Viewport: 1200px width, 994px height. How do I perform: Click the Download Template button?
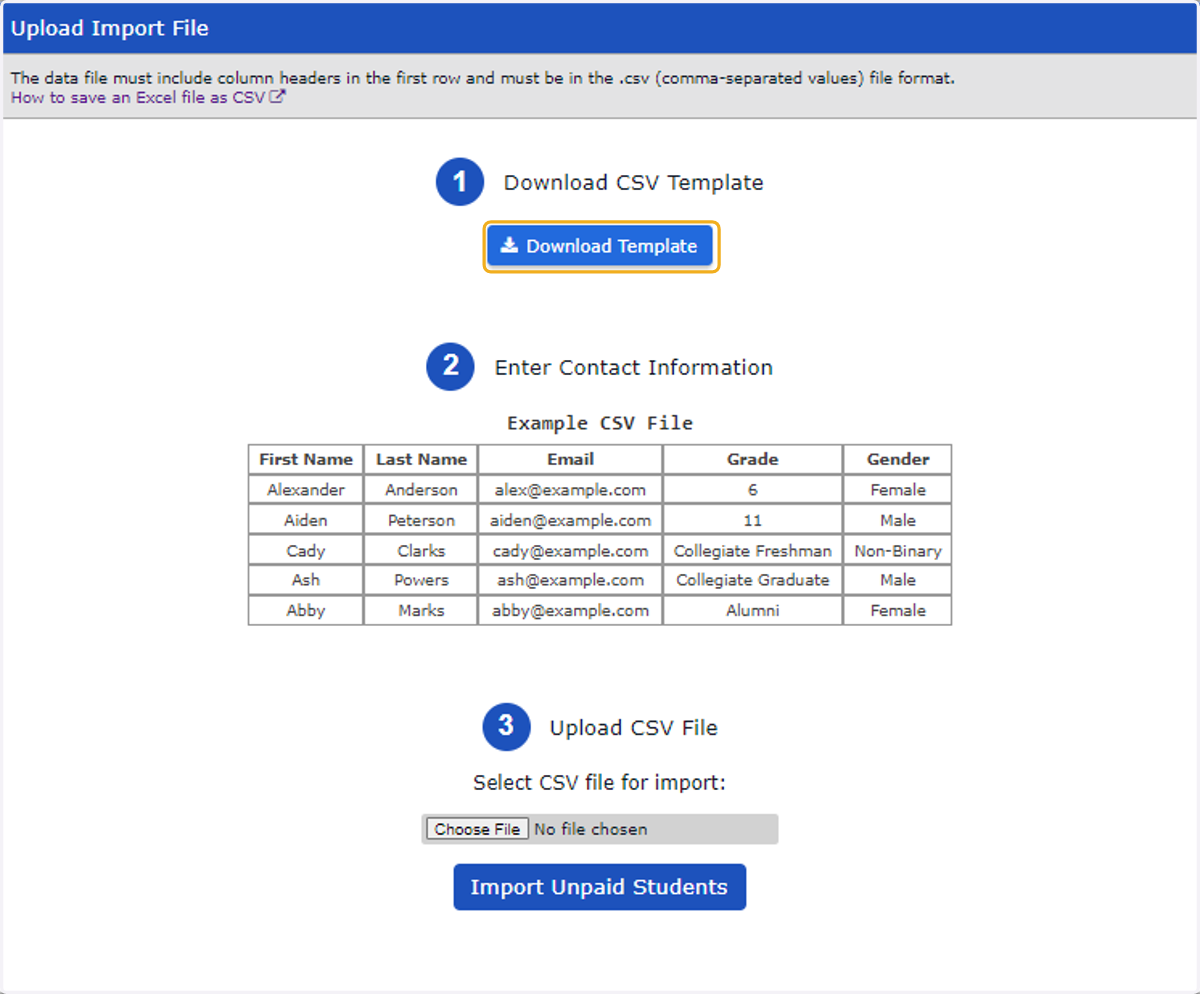coord(600,246)
